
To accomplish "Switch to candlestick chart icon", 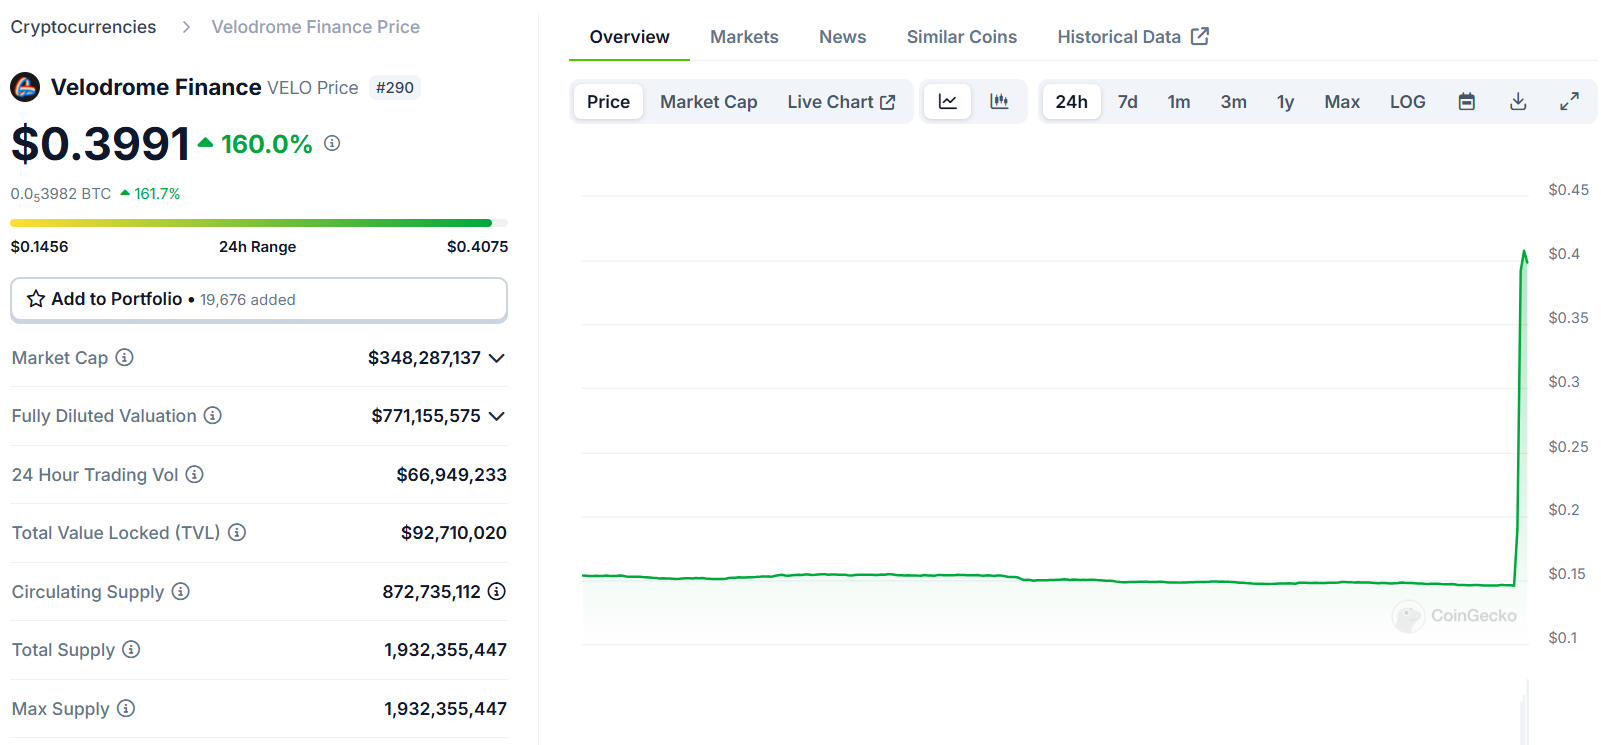I will (x=999, y=101).
